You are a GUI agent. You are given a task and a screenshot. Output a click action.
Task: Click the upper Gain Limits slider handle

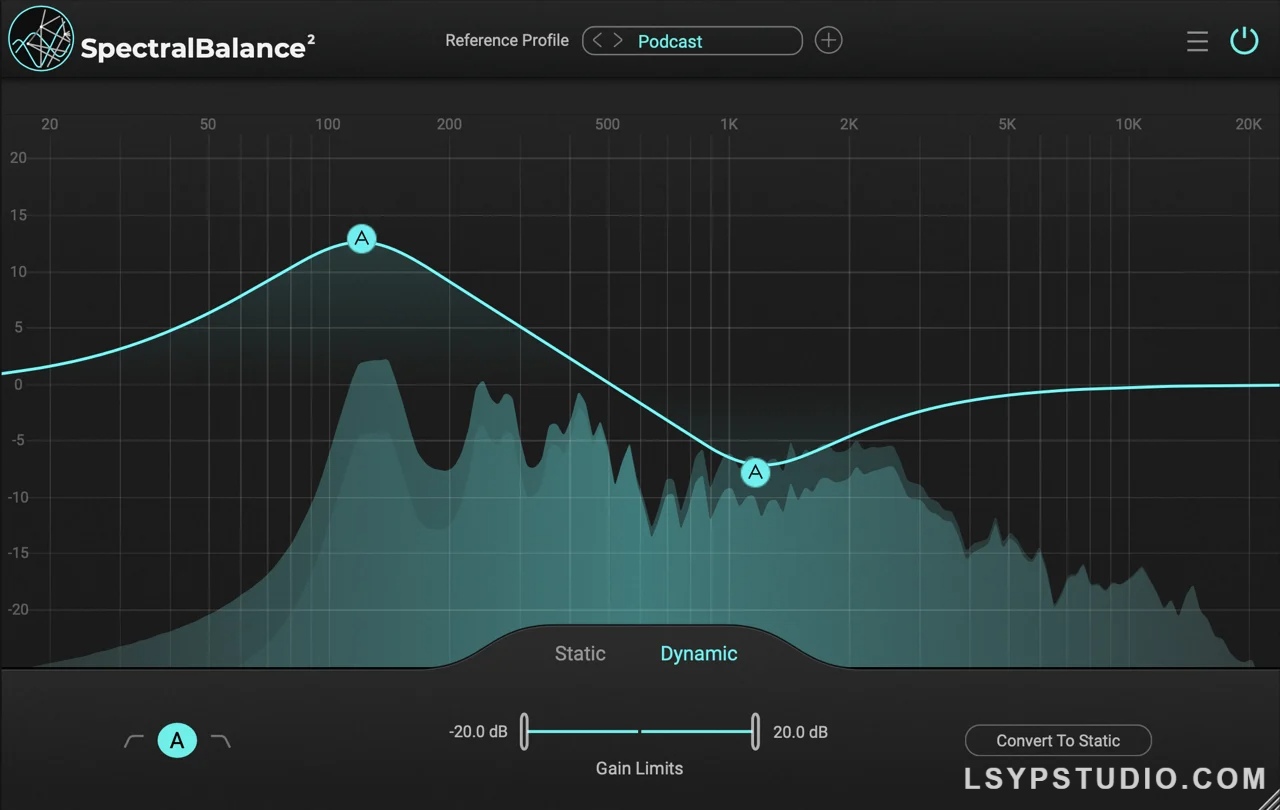756,732
